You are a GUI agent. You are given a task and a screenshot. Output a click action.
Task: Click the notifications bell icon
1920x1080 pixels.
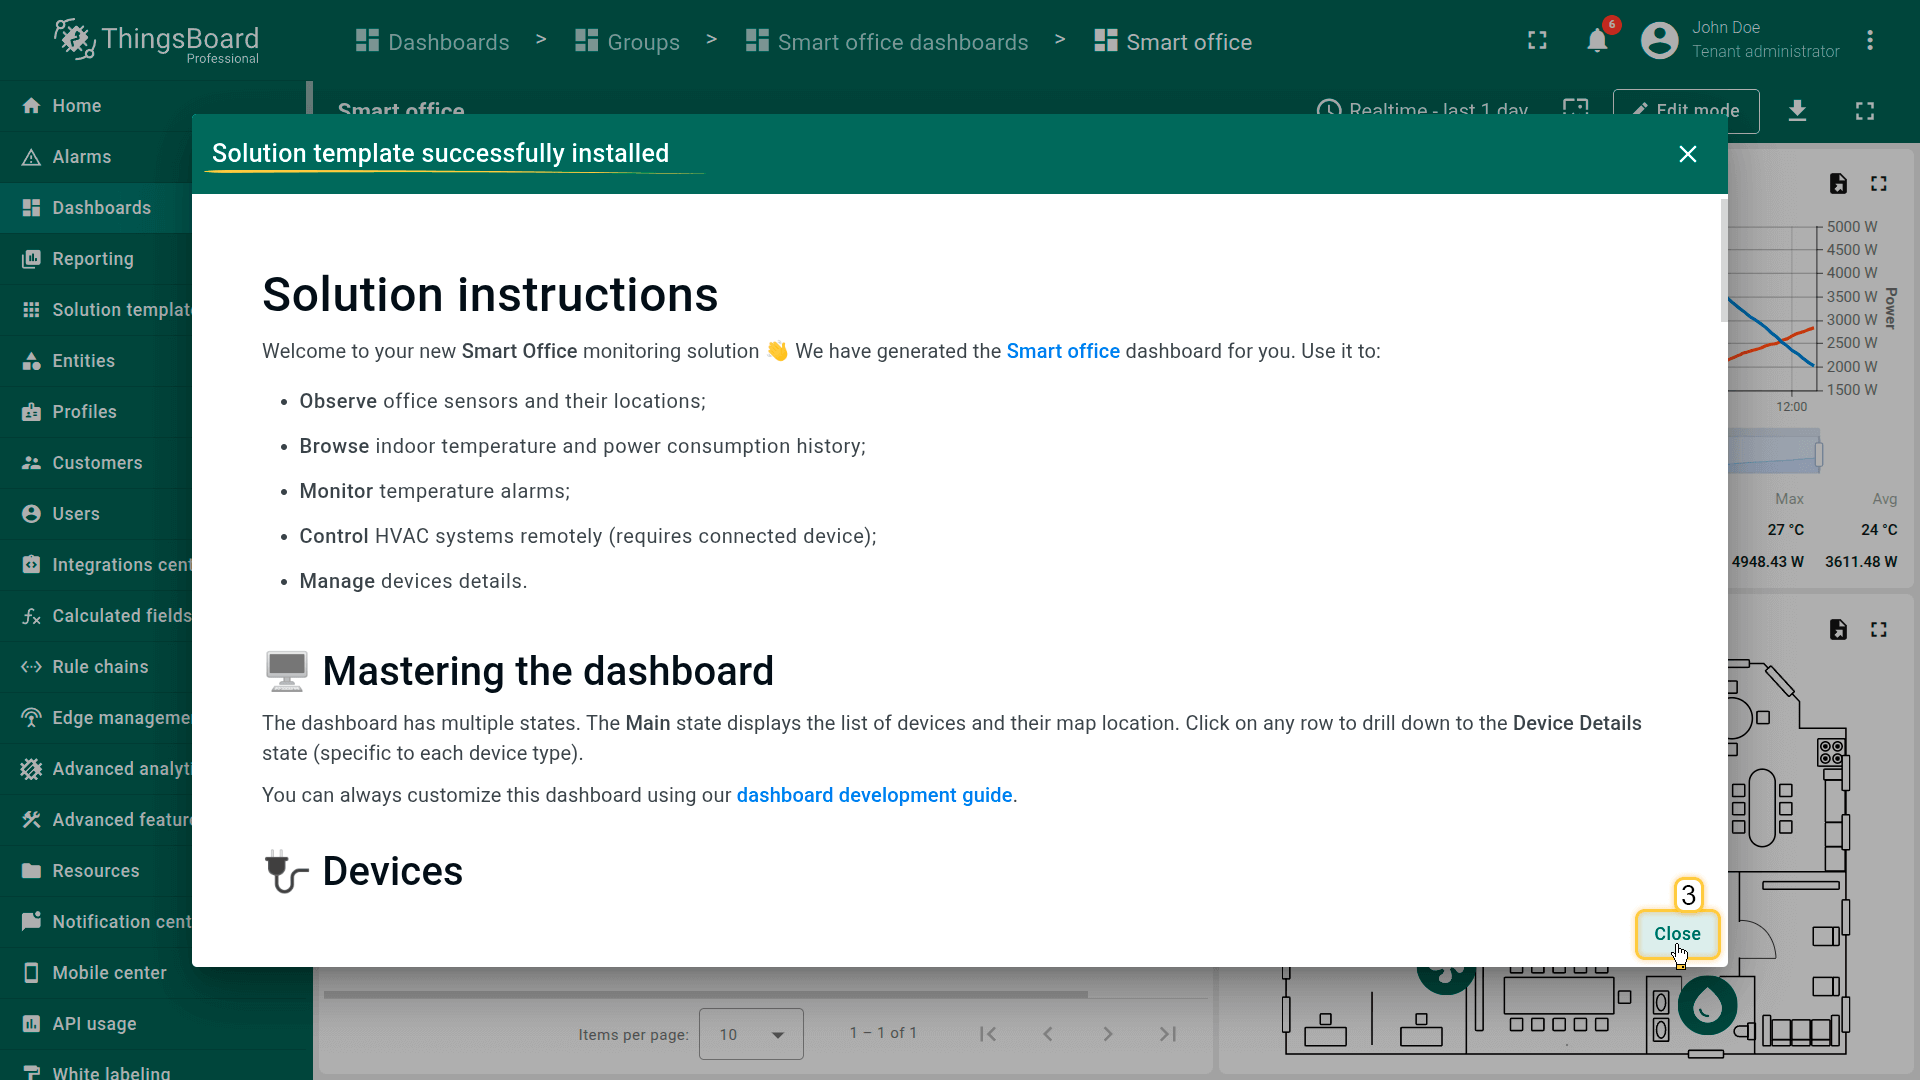1597,41
